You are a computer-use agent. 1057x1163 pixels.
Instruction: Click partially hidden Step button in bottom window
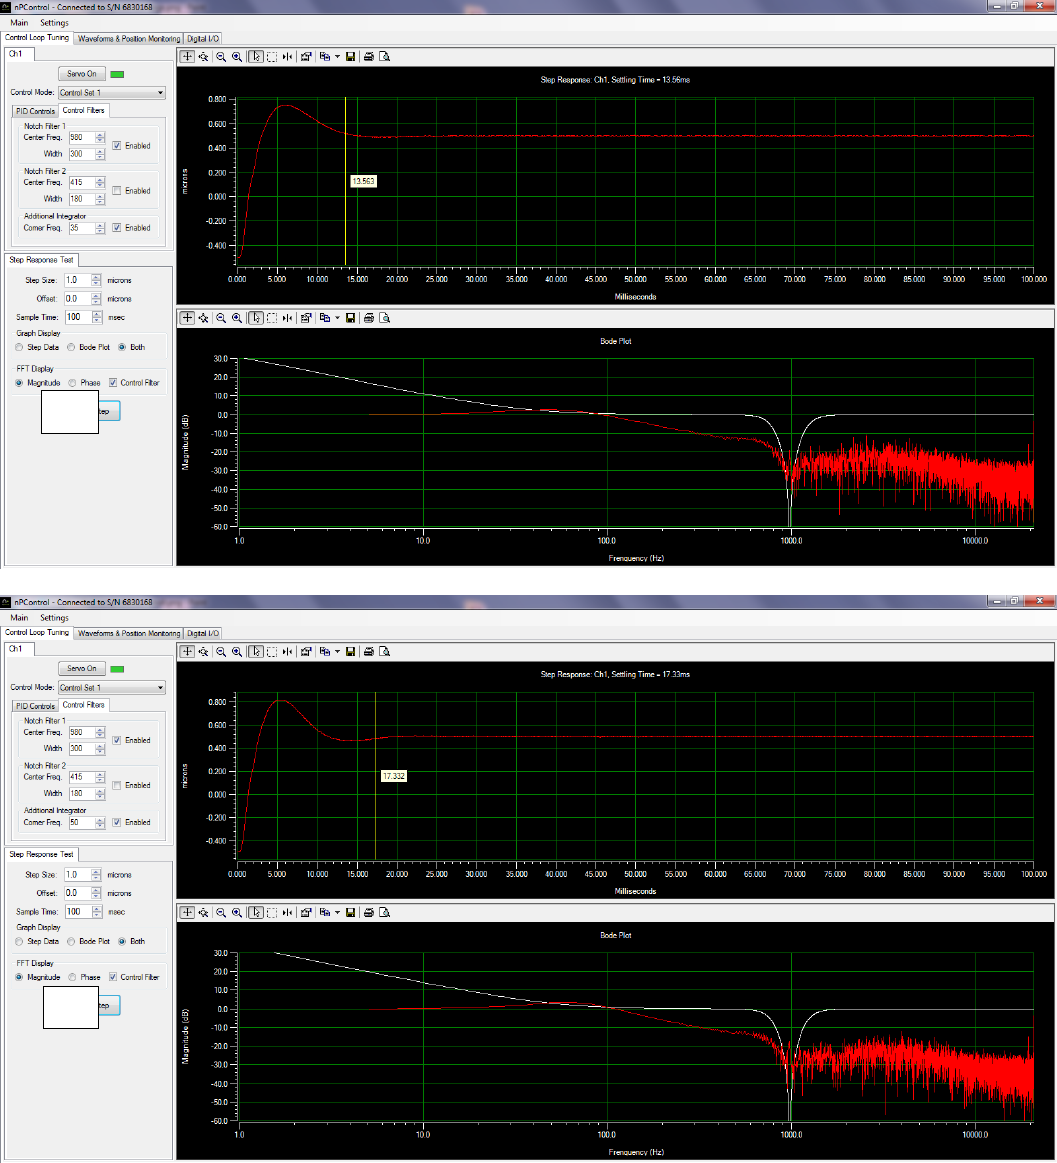(x=109, y=1005)
